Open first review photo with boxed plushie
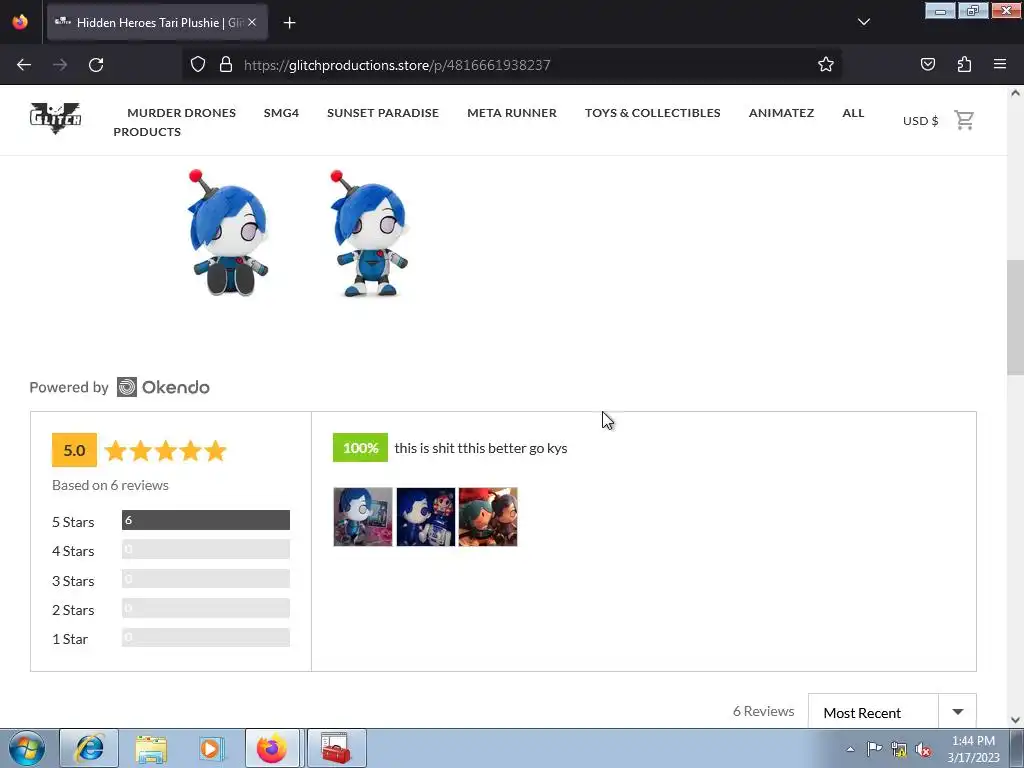Image resolution: width=1024 pixels, height=768 pixels. click(x=363, y=517)
